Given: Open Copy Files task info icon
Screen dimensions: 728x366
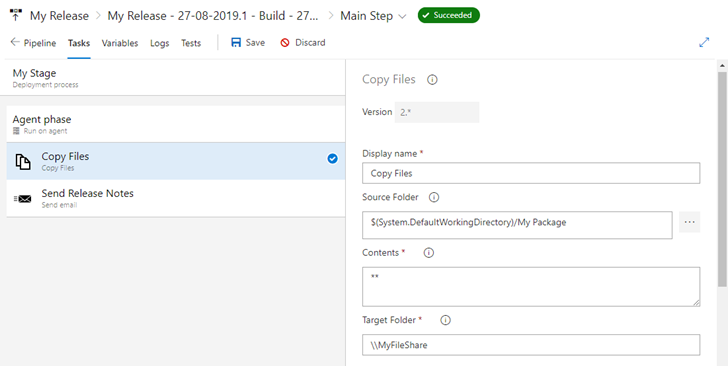Looking at the screenshot, I should pos(432,80).
